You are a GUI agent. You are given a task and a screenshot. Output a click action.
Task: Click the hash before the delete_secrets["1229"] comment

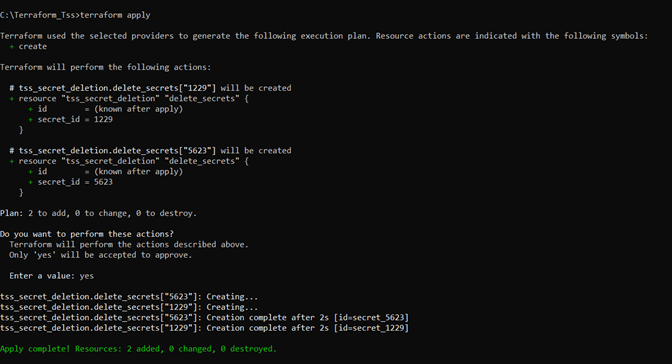point(12,88)
